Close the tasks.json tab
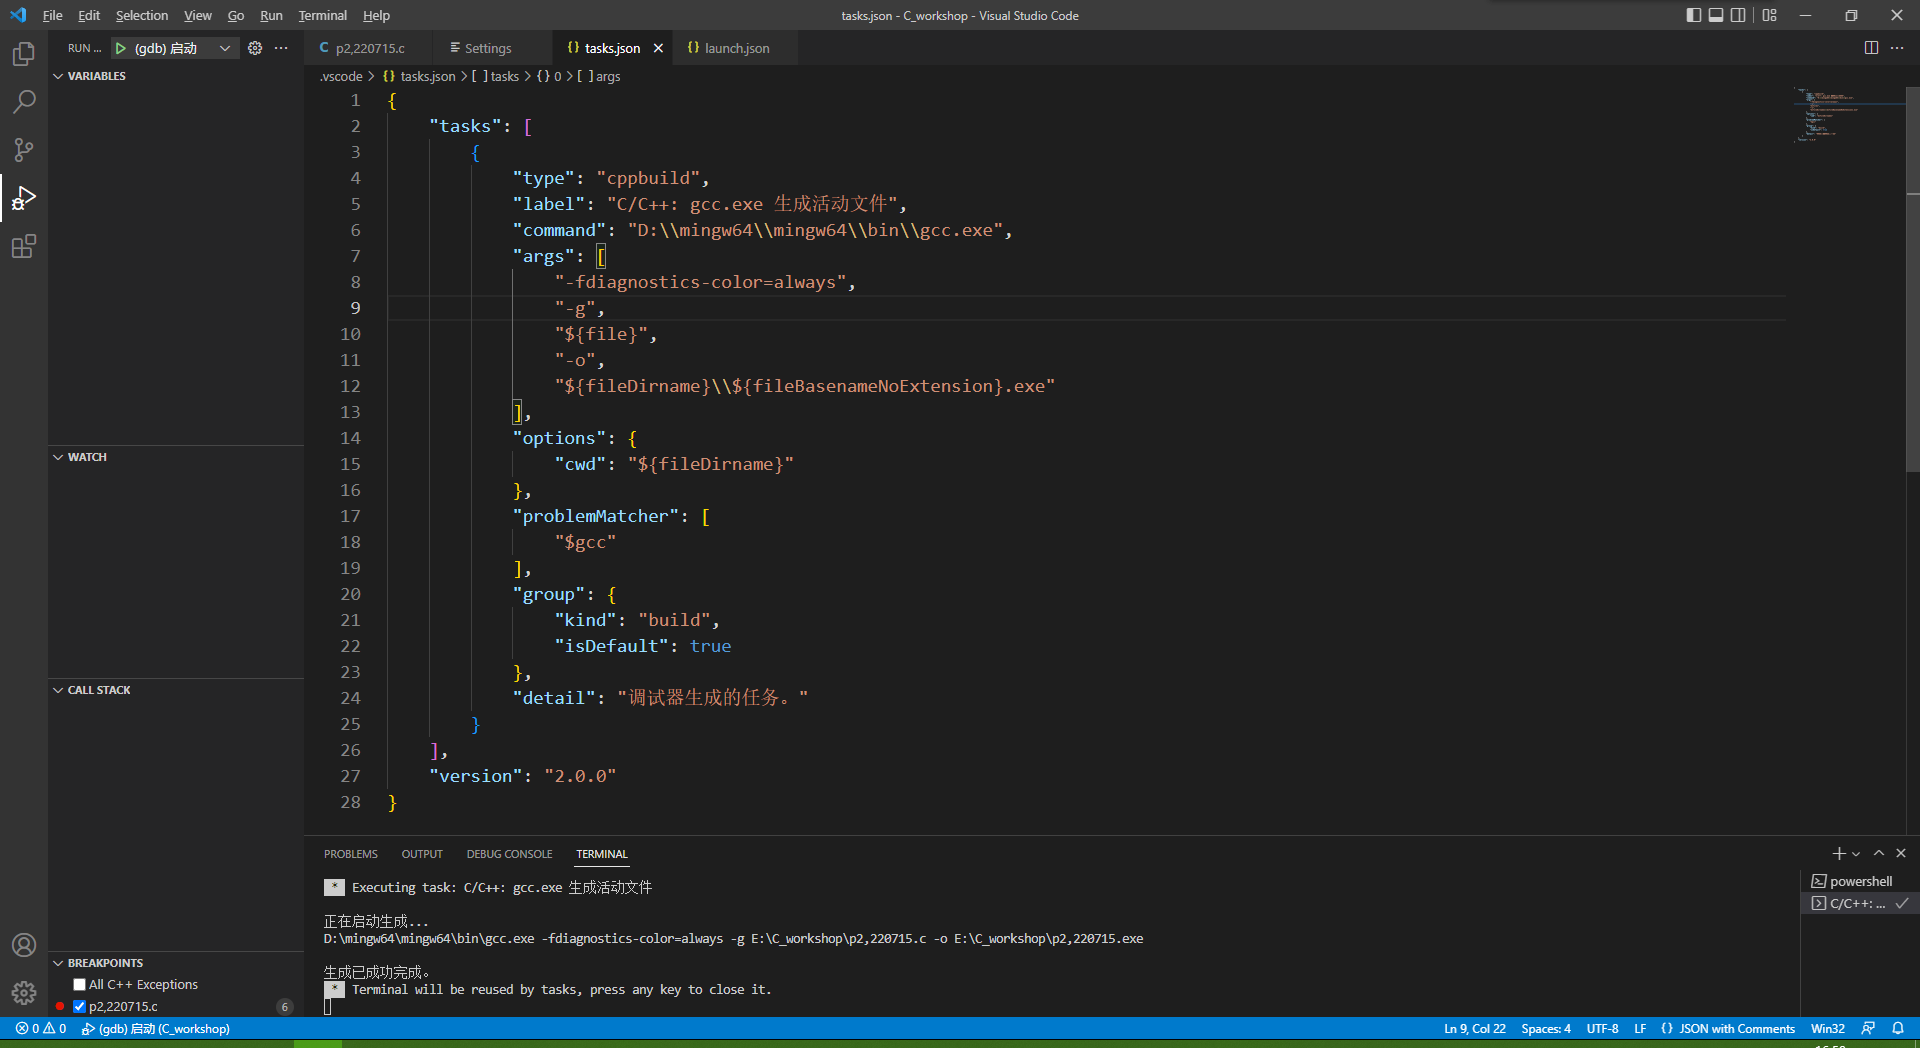Image resolution: width=1920 pixels, height=1048 pixels. point(658,48)
